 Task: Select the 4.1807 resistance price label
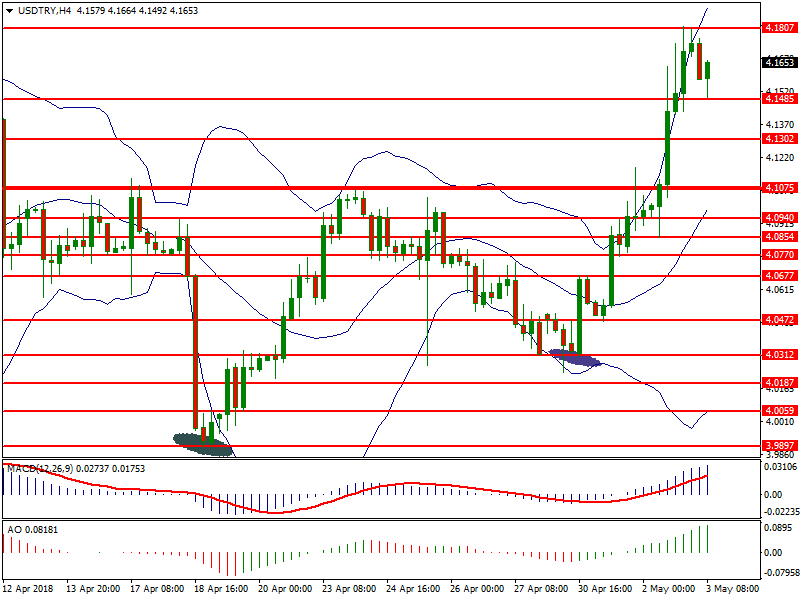(x=778, y=28)
